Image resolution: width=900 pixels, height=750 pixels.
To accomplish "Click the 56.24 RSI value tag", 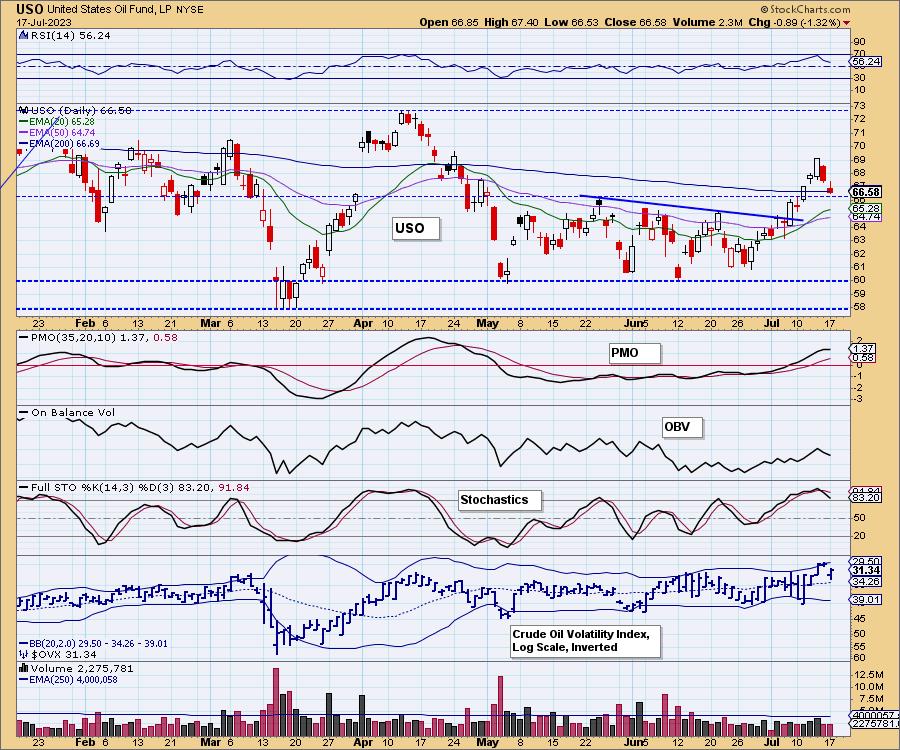I will (x=867, y=61).
